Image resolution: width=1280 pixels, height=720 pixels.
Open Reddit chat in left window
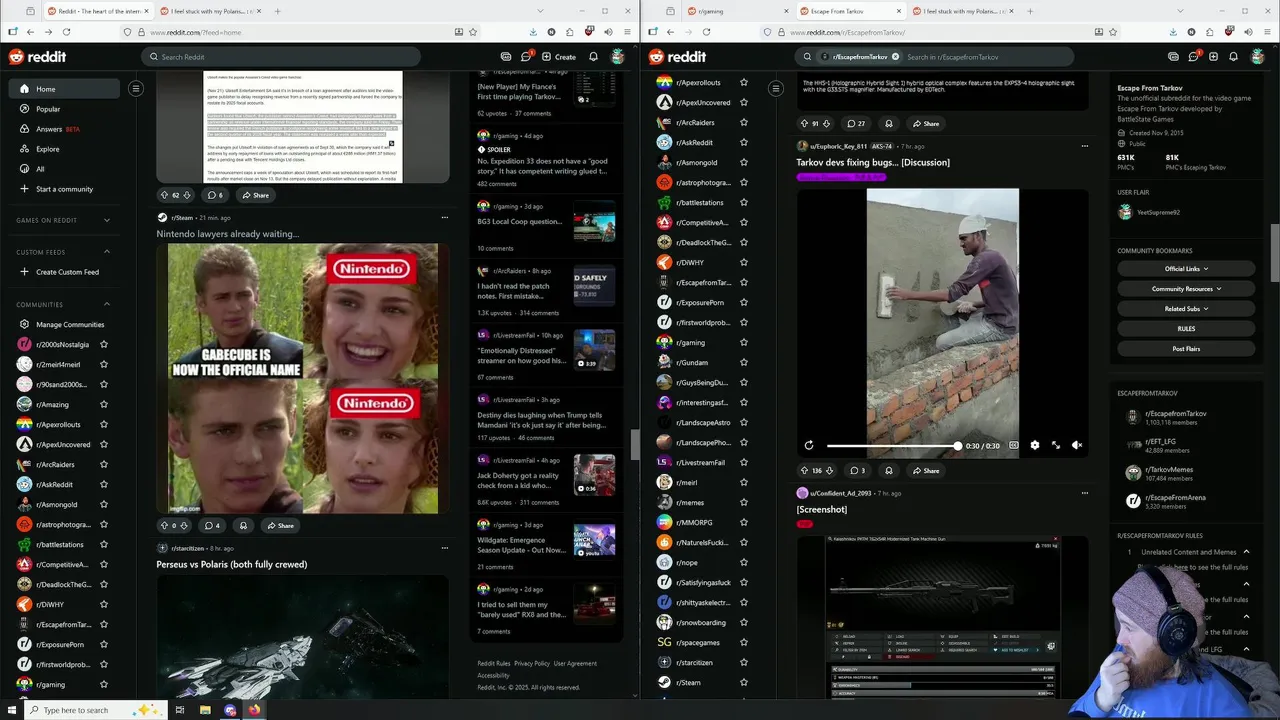click(x=526, y=57)
